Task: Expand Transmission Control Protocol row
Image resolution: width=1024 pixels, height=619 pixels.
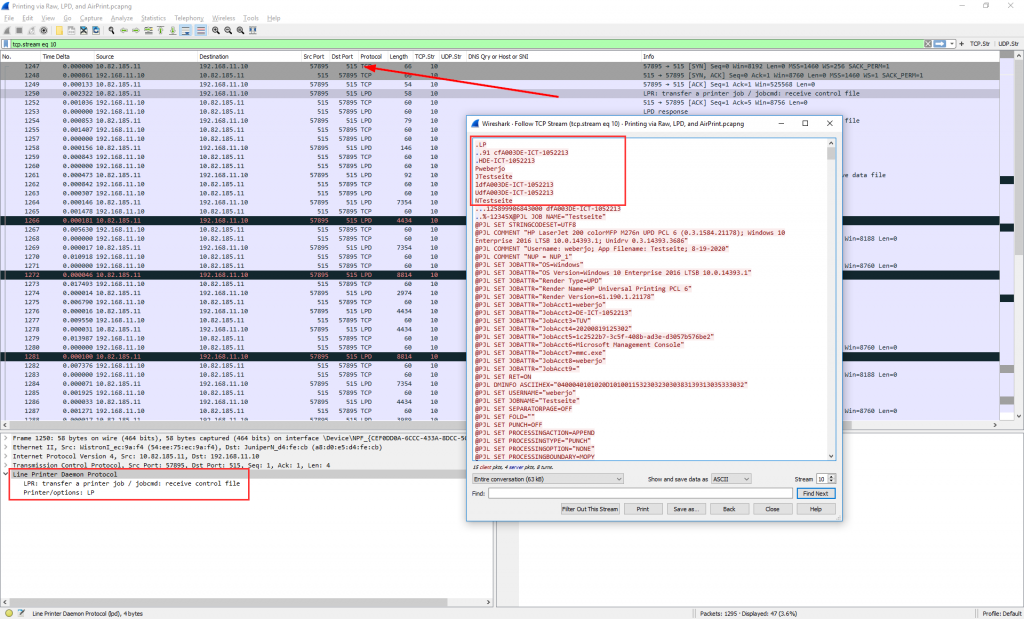Action: pos(6,466)
